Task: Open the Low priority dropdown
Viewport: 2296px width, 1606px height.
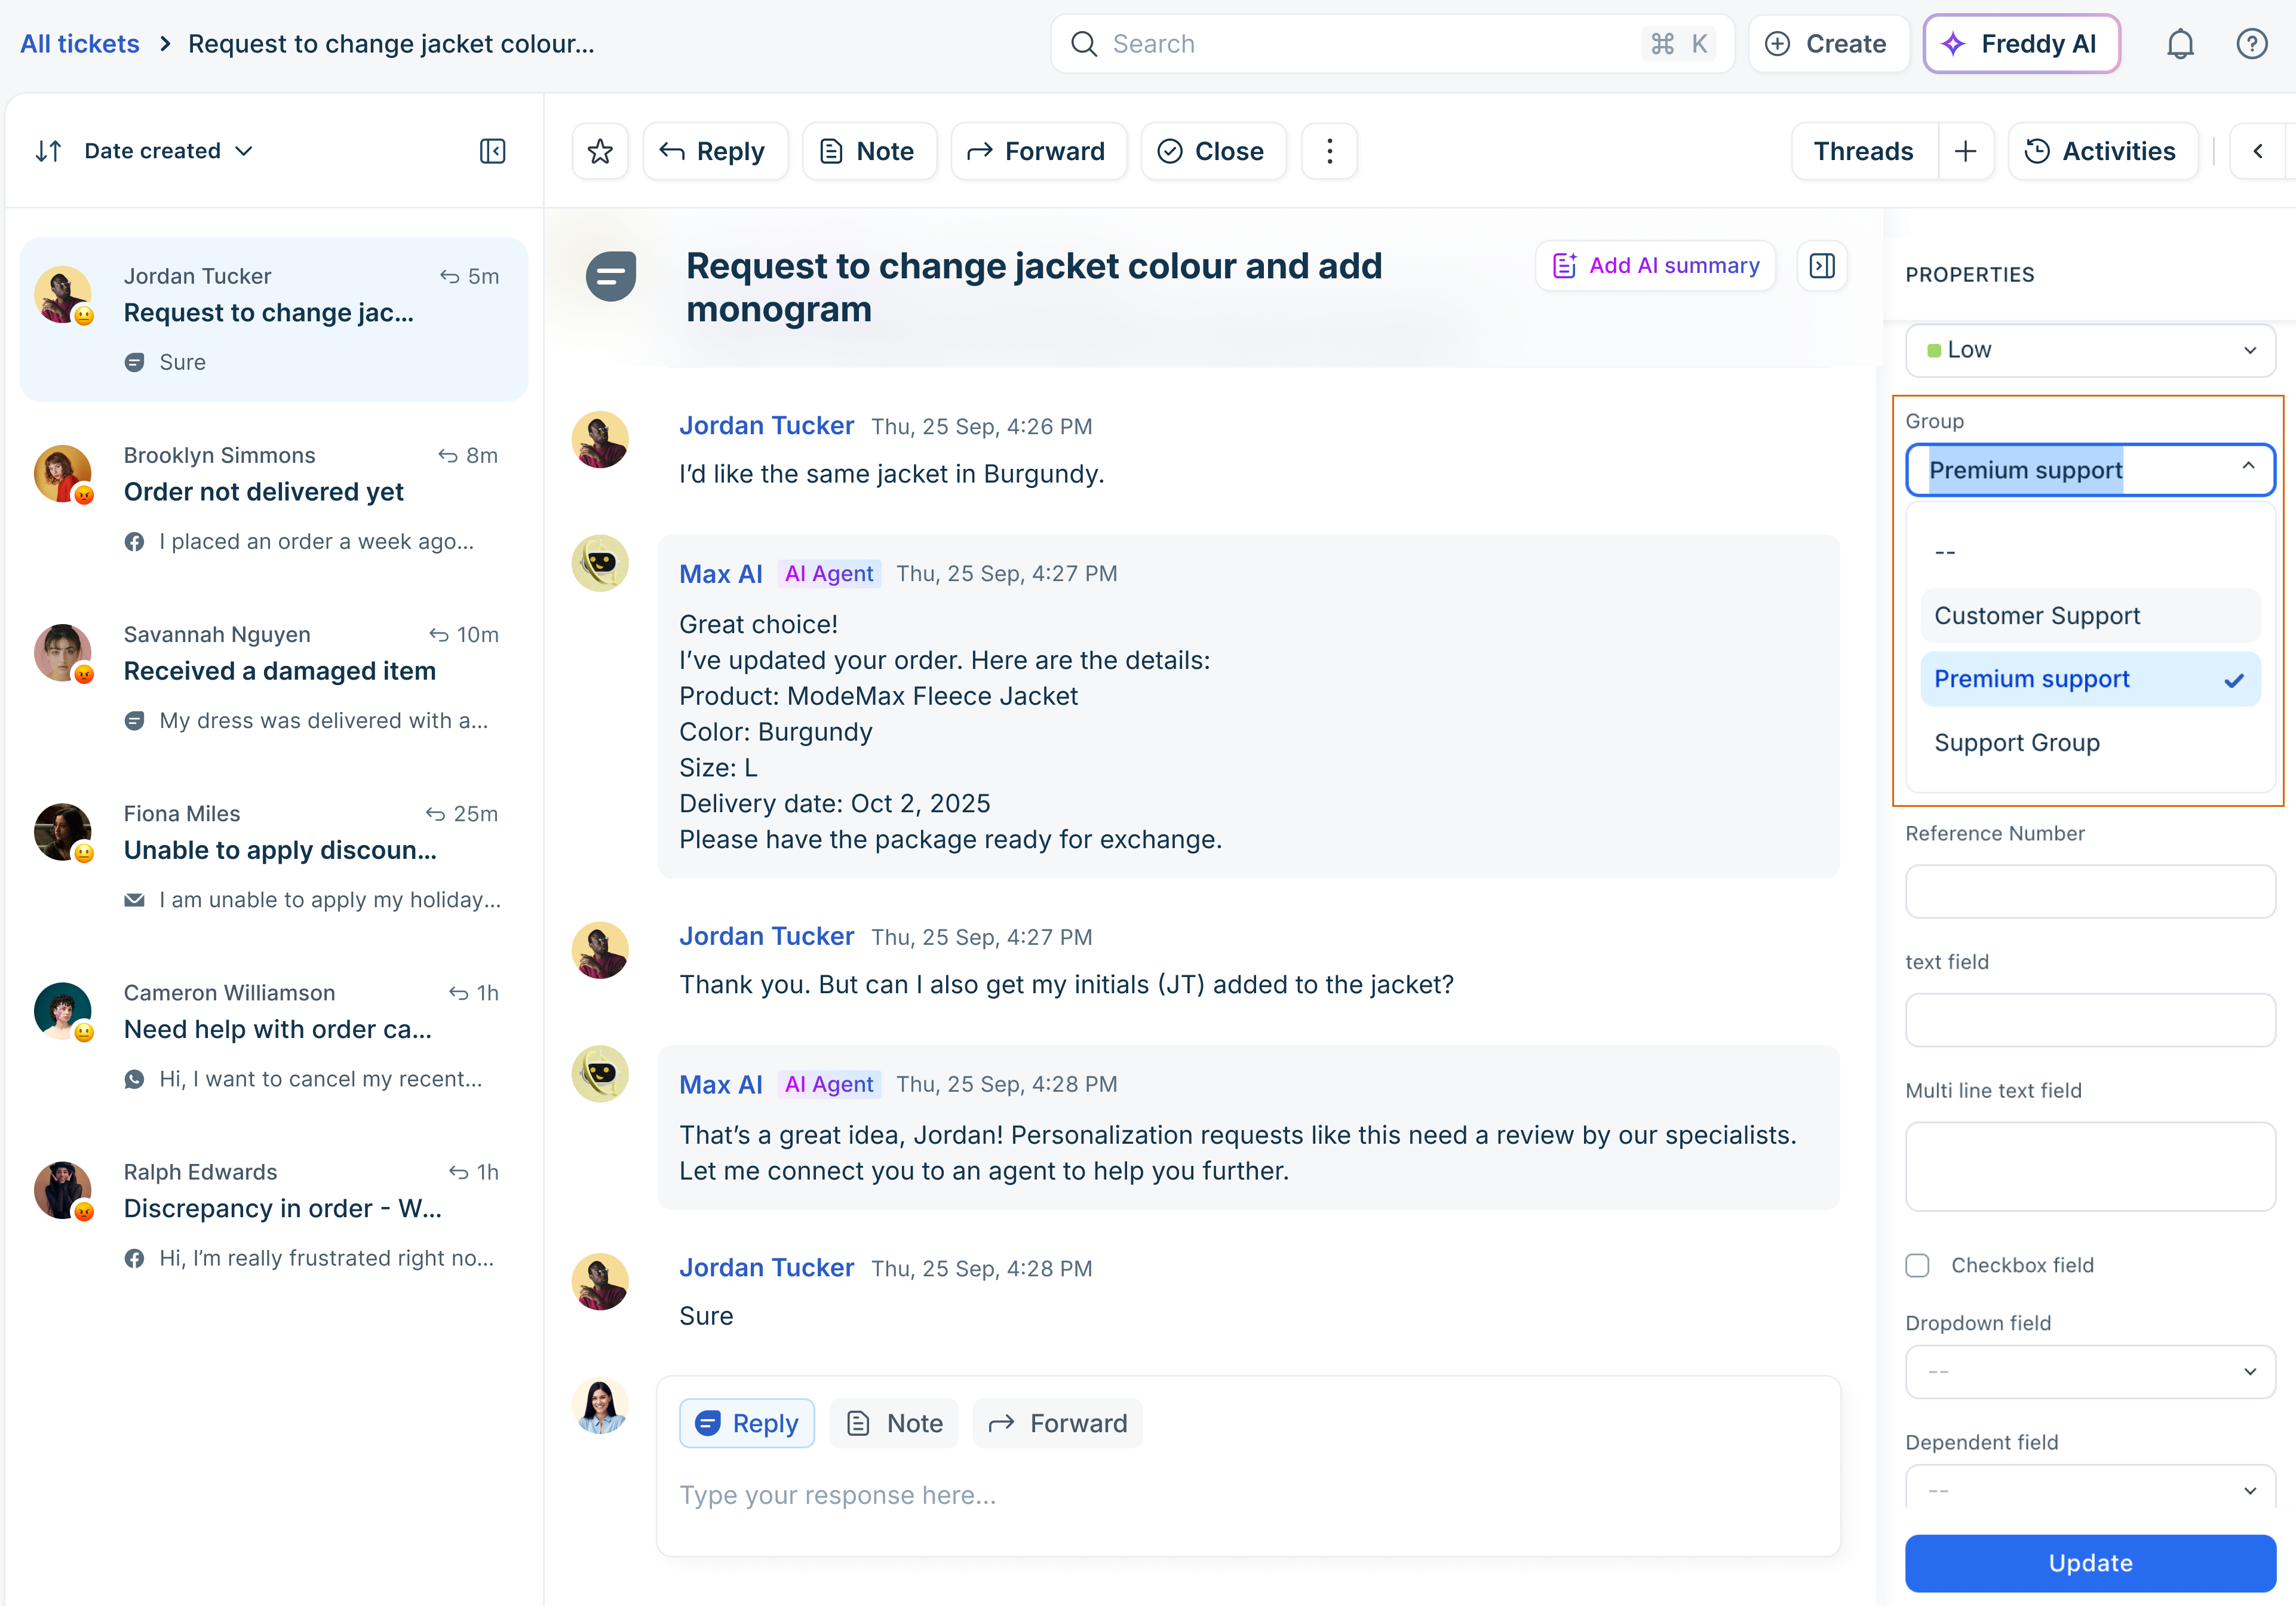Action: coord(2089,350)
